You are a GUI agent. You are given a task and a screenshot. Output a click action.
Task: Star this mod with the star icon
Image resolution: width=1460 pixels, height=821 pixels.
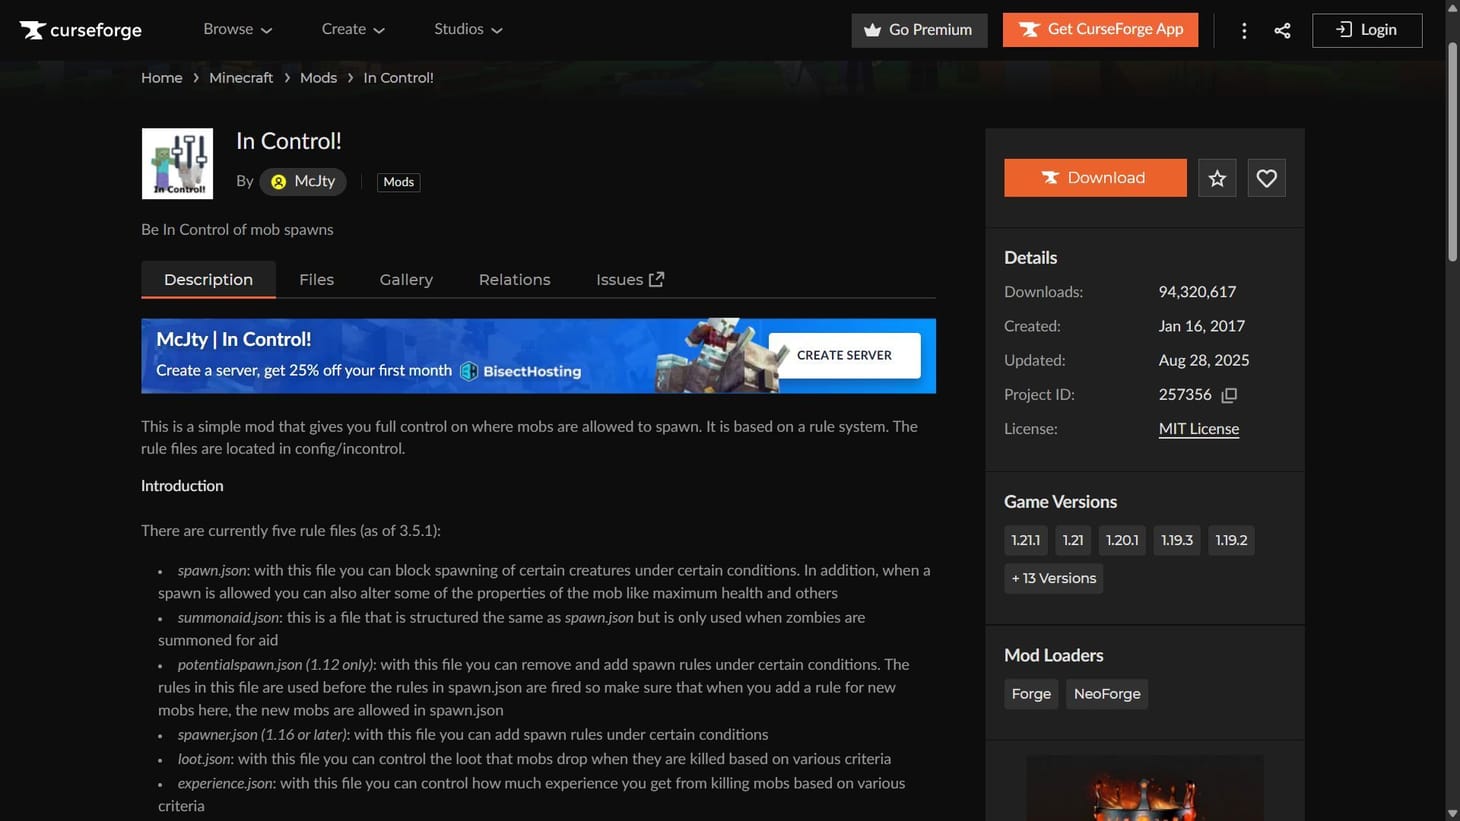[x=1217, y=178]
